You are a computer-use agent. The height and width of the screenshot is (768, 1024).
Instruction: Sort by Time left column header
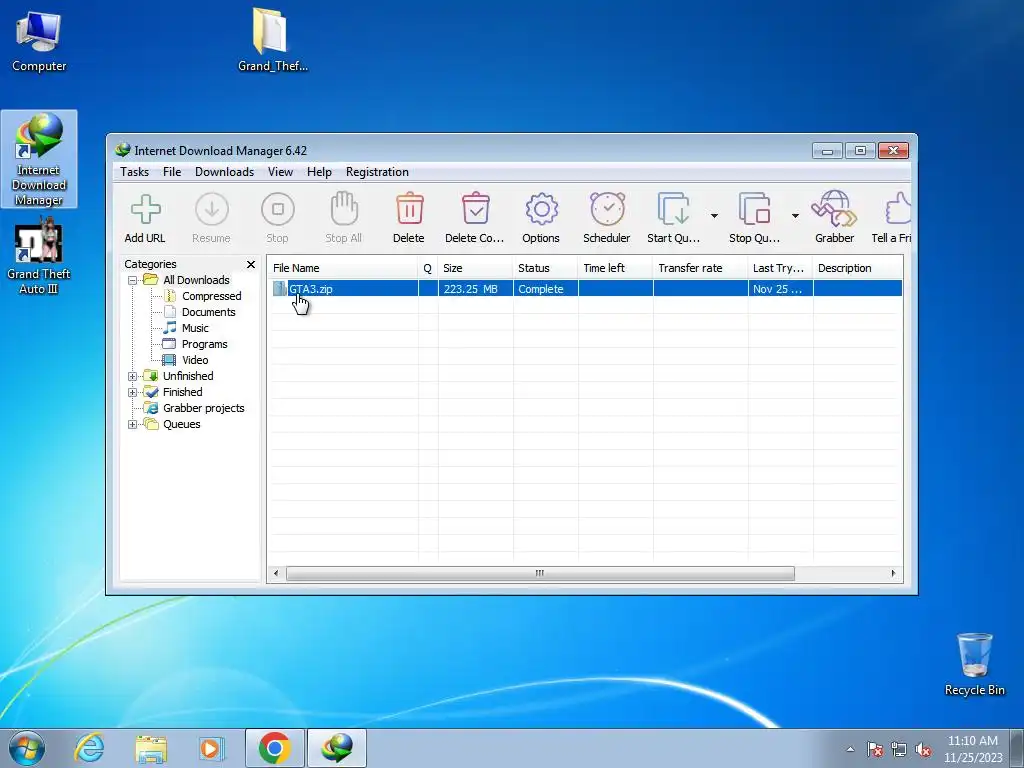pos(615,268)
